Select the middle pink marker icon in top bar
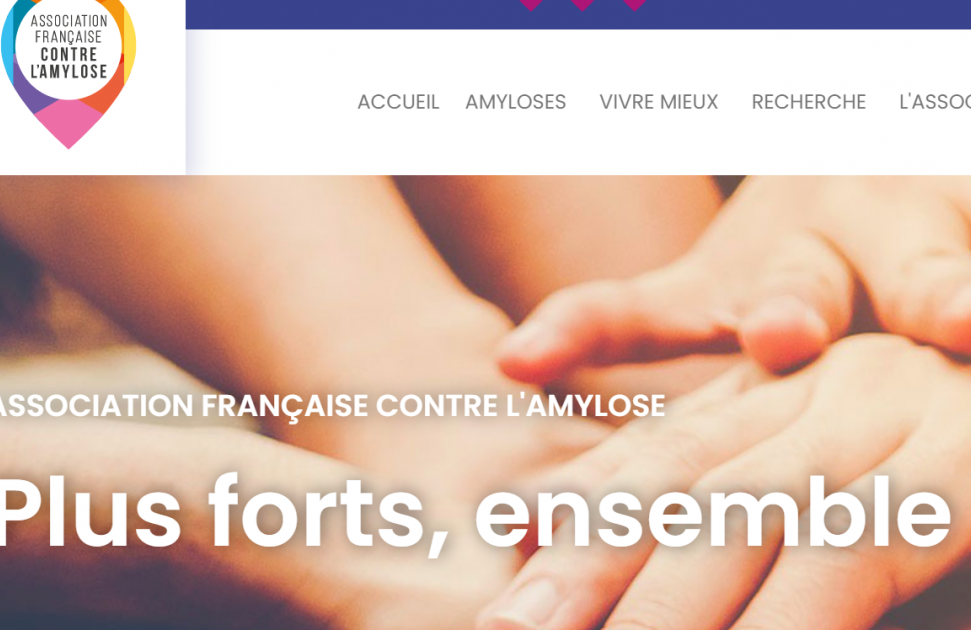This screenshot has height=630, width=971. pyautogui.click(x=582, y=5)
